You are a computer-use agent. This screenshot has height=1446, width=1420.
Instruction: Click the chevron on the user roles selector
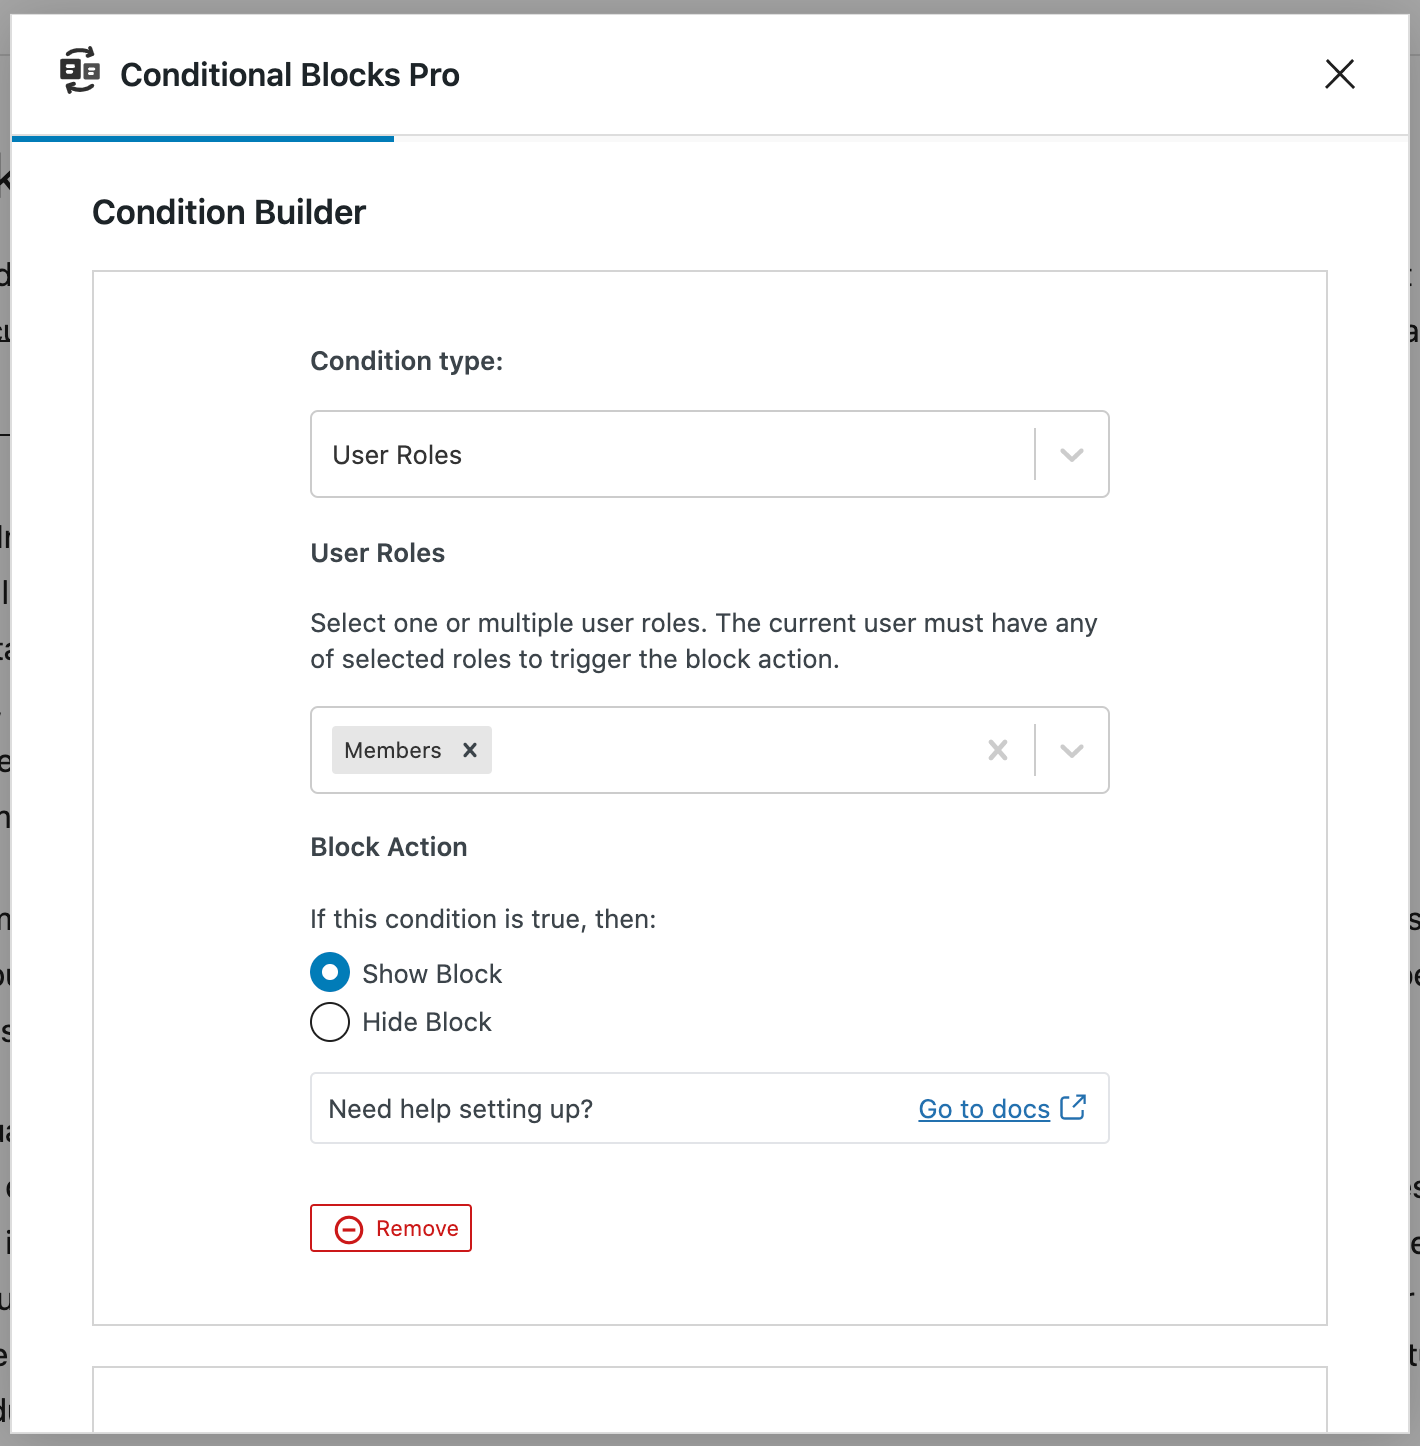point(1071,750)
